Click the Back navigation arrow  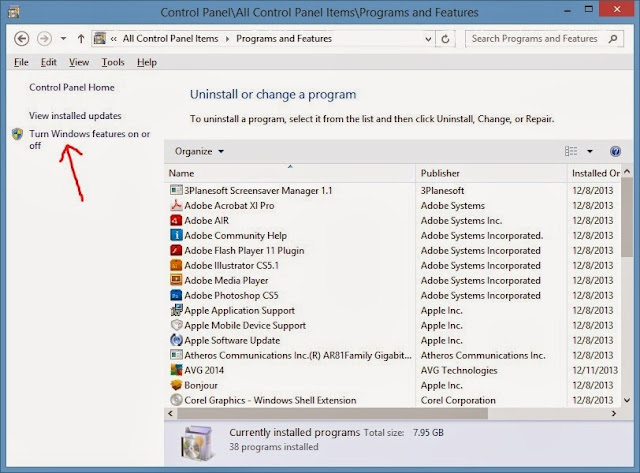click(22, 39)
